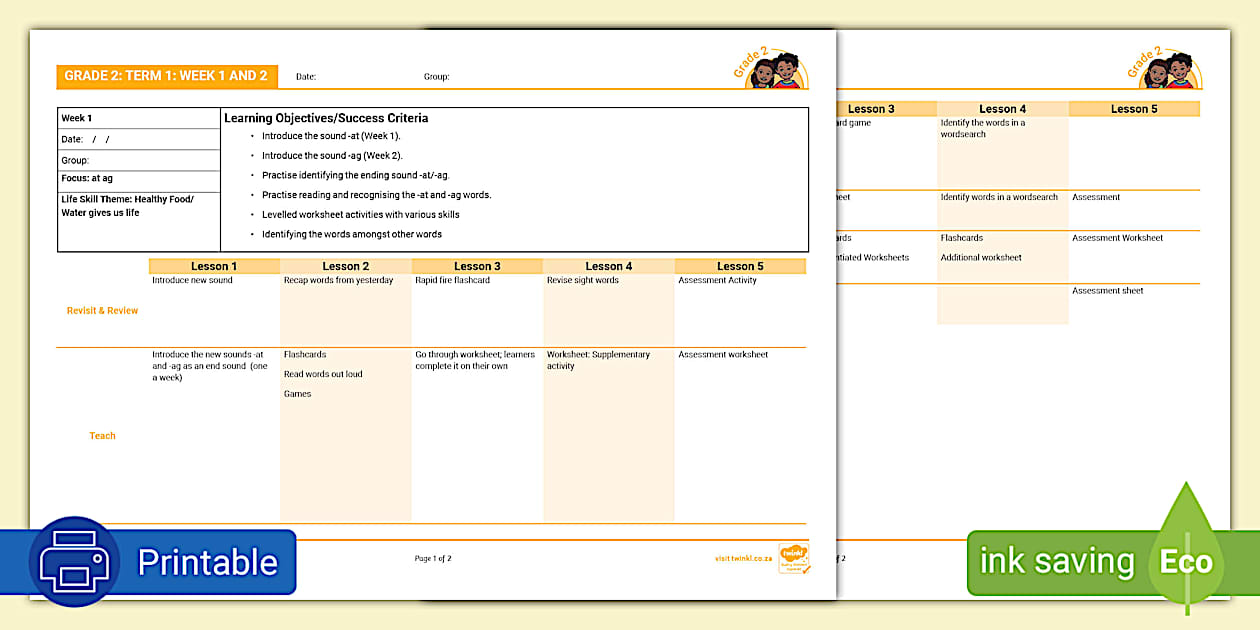Click the Group field in page header
The image size is (1260, 630).
pos(436,77)
